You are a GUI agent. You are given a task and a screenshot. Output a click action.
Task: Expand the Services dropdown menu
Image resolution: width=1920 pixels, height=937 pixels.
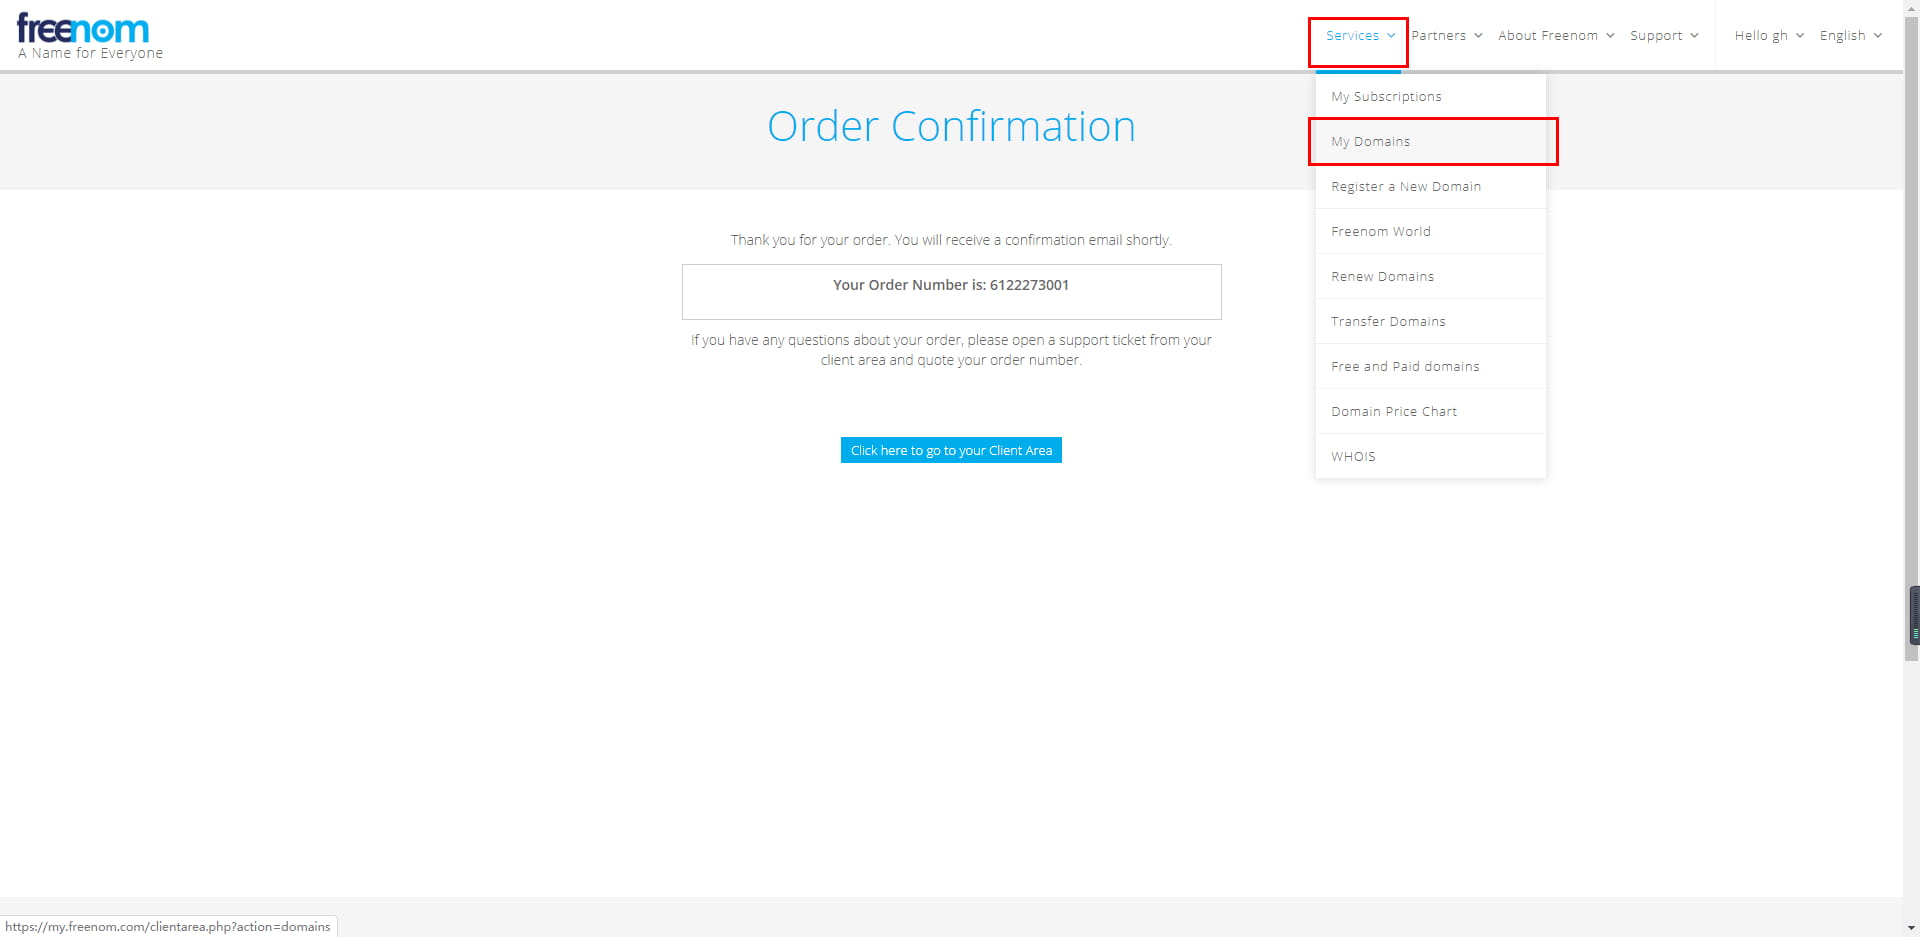pos(1359,36)
